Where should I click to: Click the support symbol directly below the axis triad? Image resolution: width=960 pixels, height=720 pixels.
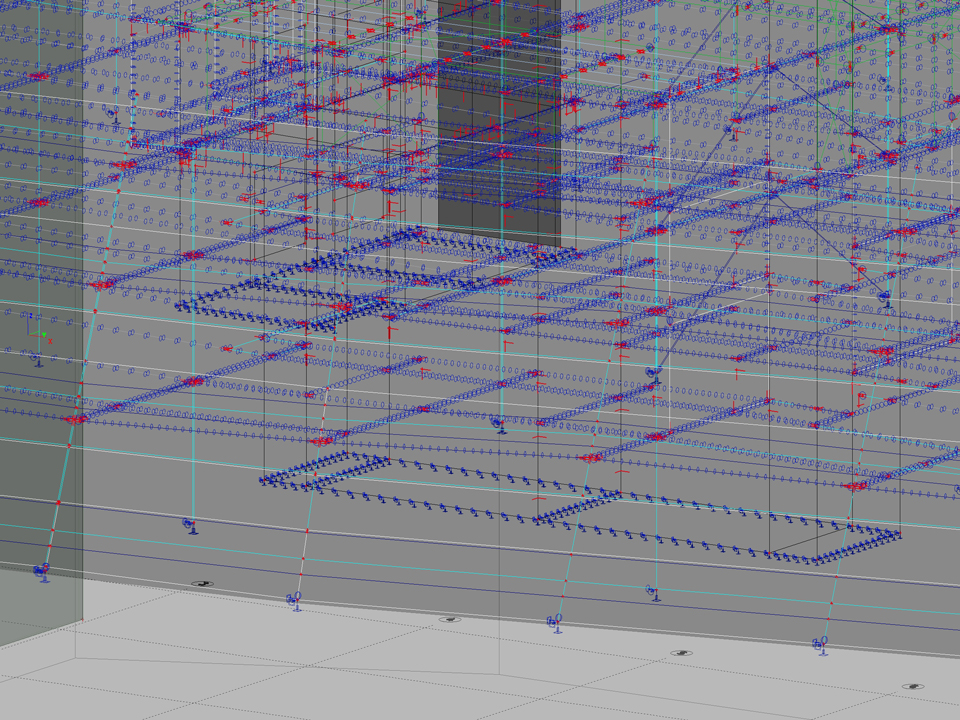(37, 358)
